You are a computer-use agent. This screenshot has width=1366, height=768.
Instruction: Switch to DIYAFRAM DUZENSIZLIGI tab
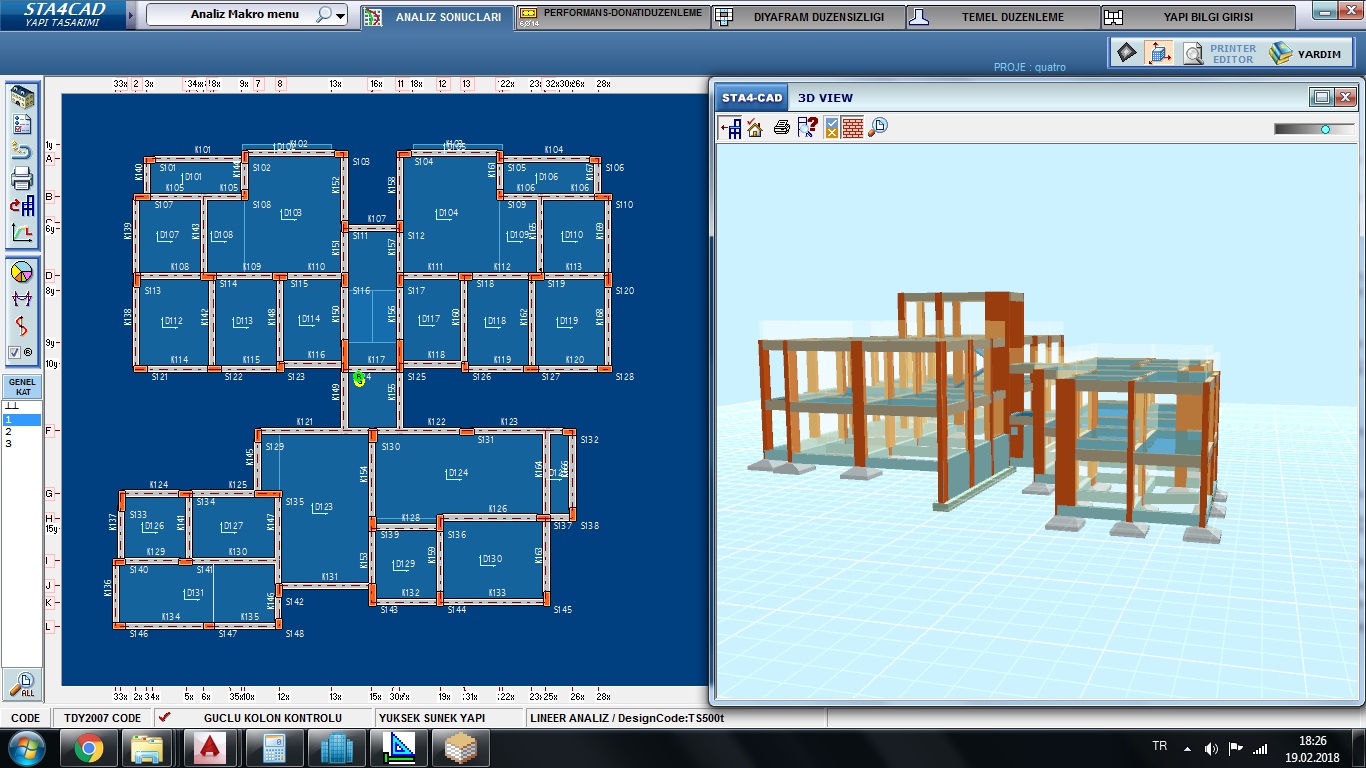[x=810, y=17]
